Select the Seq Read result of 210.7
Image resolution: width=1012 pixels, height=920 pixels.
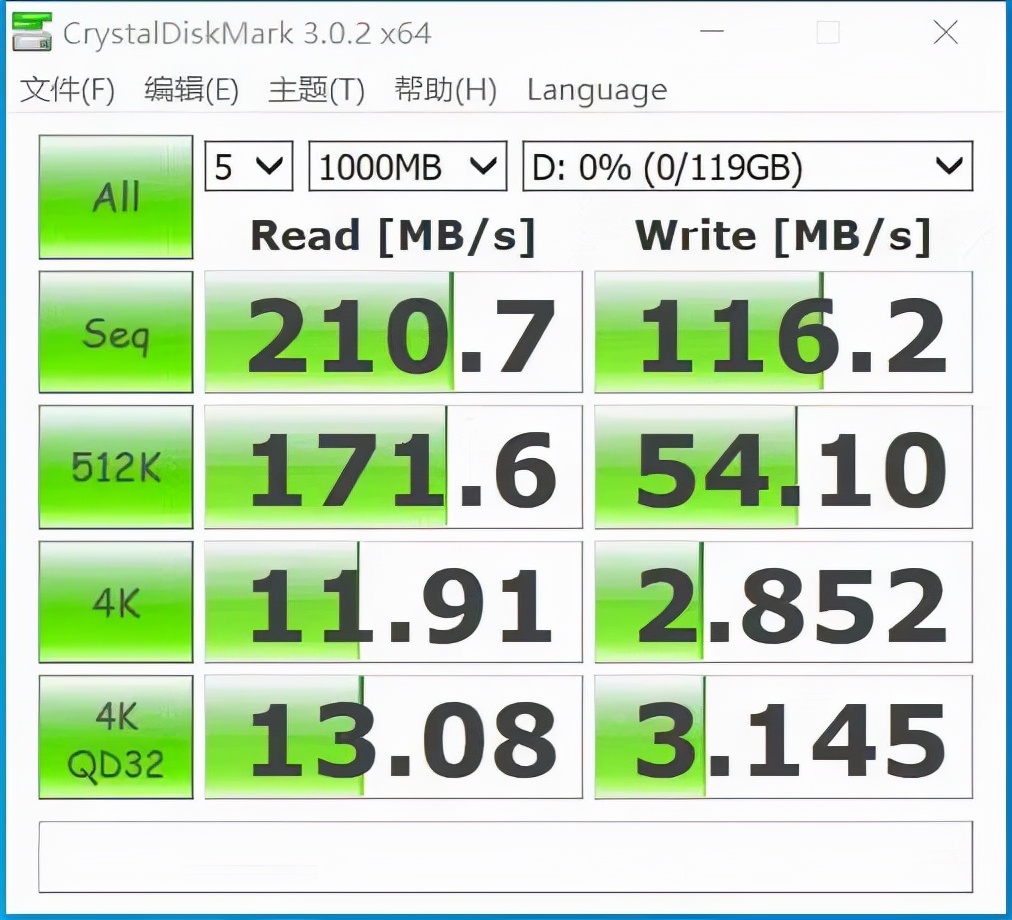point(393,331)
